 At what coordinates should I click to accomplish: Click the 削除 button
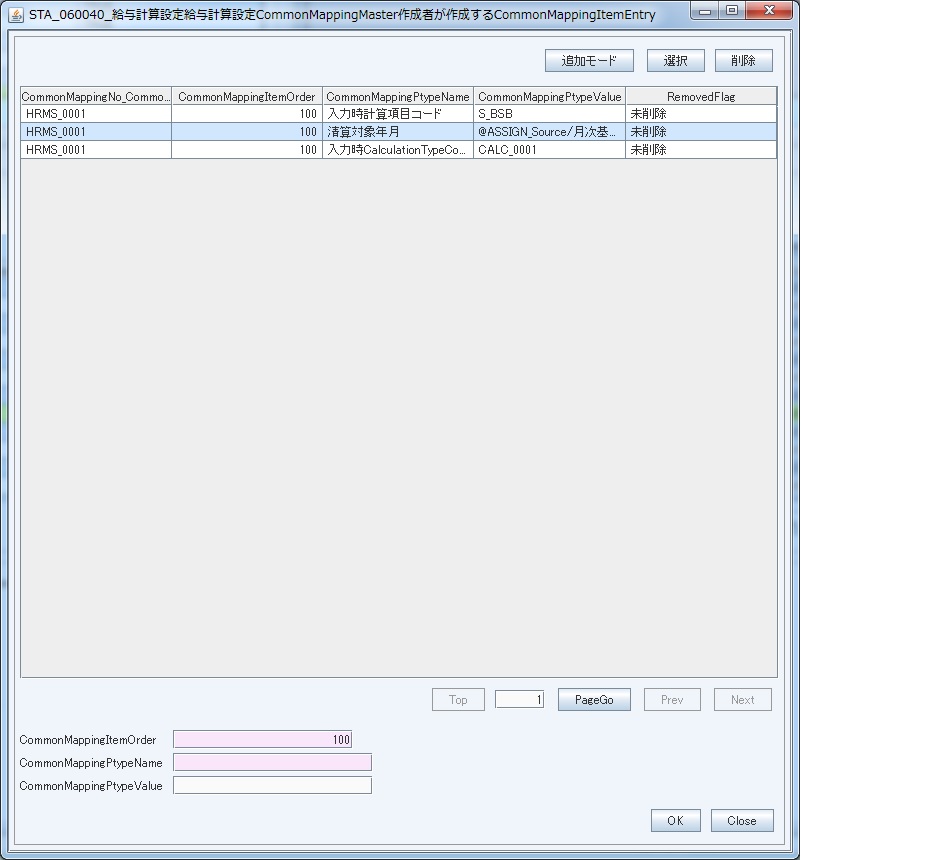(743, 61)
